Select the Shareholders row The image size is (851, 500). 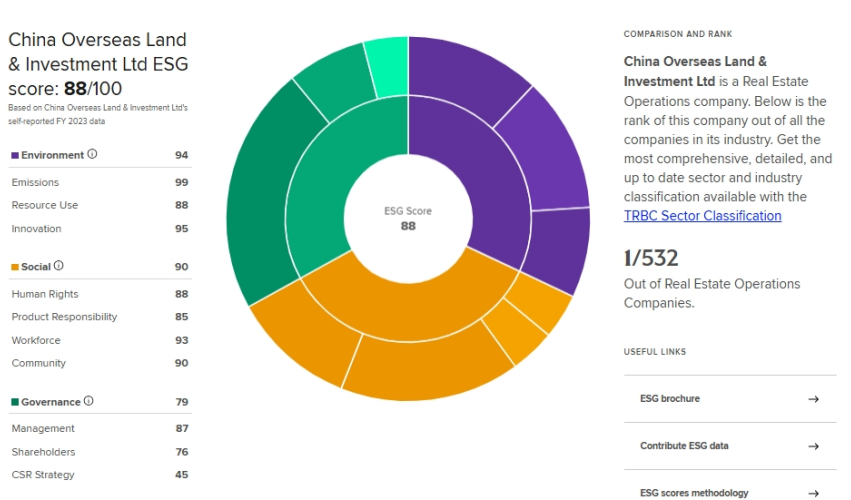click(x=100, y=452)
